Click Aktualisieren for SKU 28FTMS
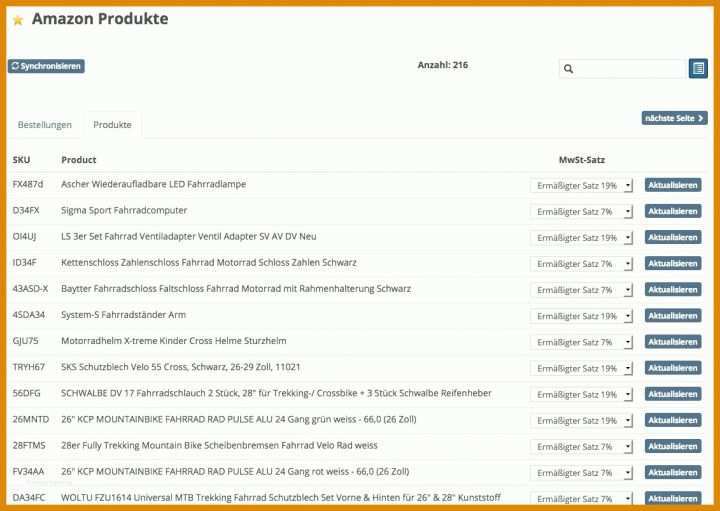Image resolution: width=720 pixels, height=511 pixels. [673, 446]
